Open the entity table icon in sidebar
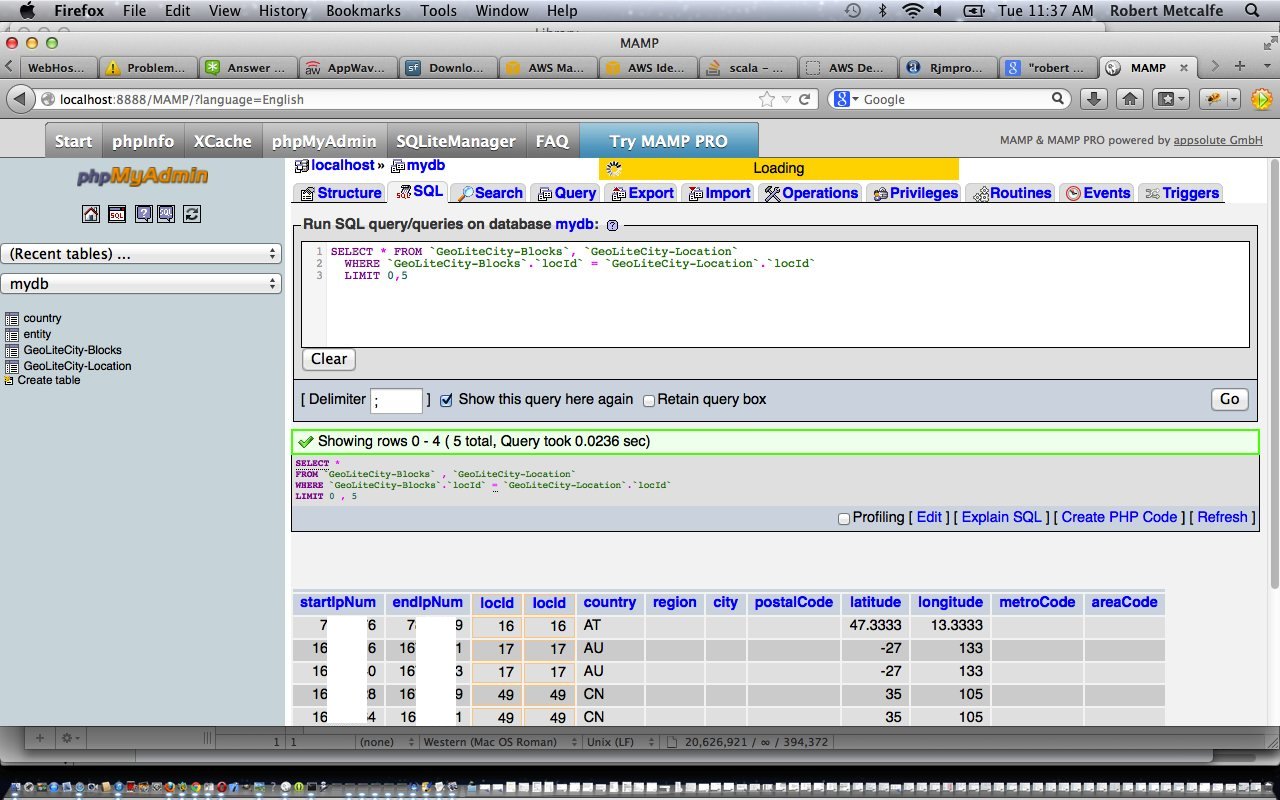Image resolution: width=1280 pixels, height=800 pixels. 12,334
